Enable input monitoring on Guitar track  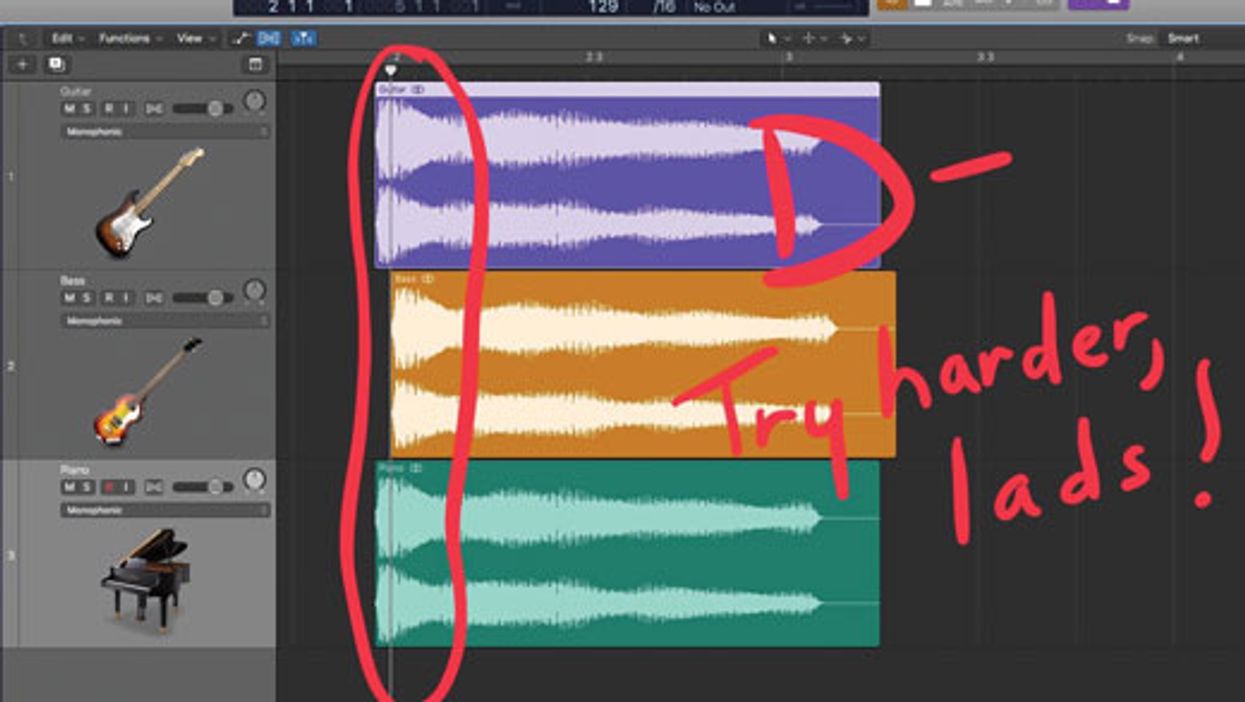(x=126, y=108)
